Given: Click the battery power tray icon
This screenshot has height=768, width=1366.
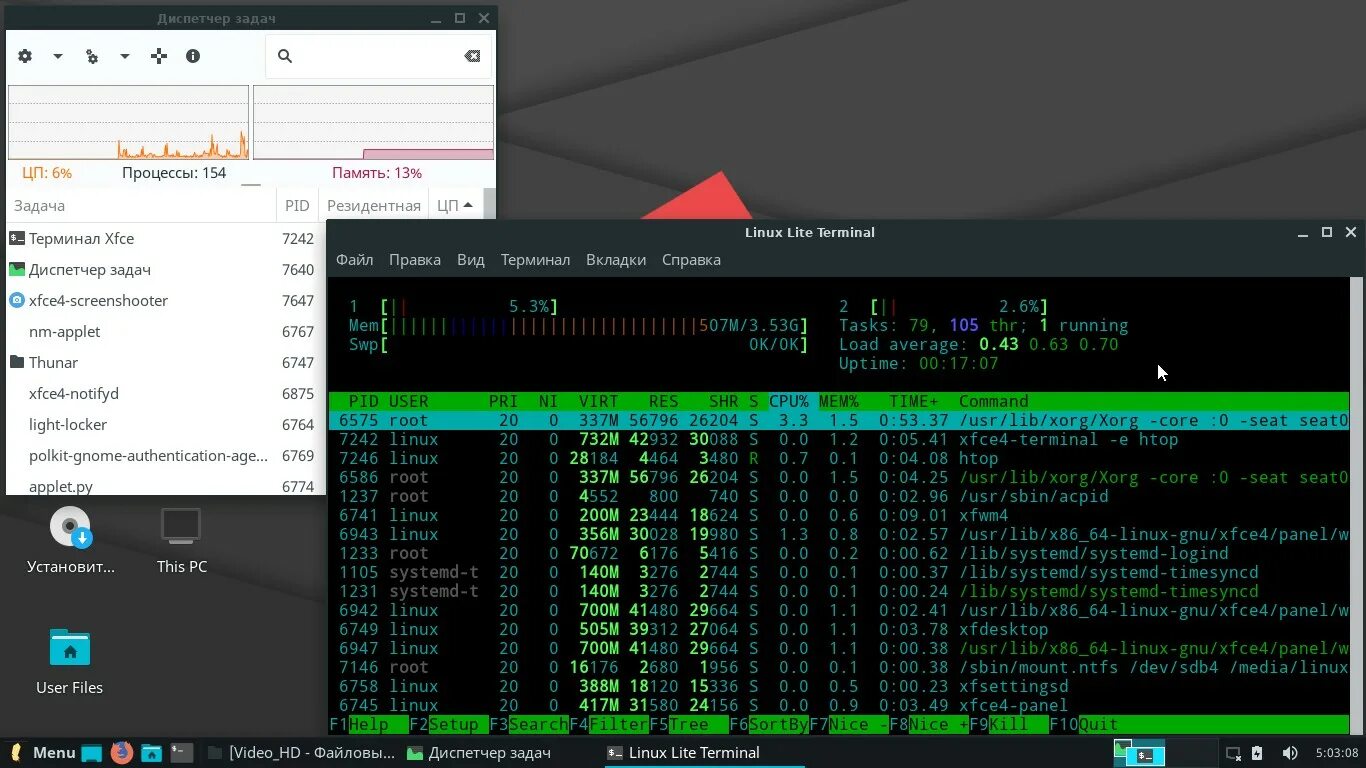Looking at the screenshot, I should pos(1257,753).
